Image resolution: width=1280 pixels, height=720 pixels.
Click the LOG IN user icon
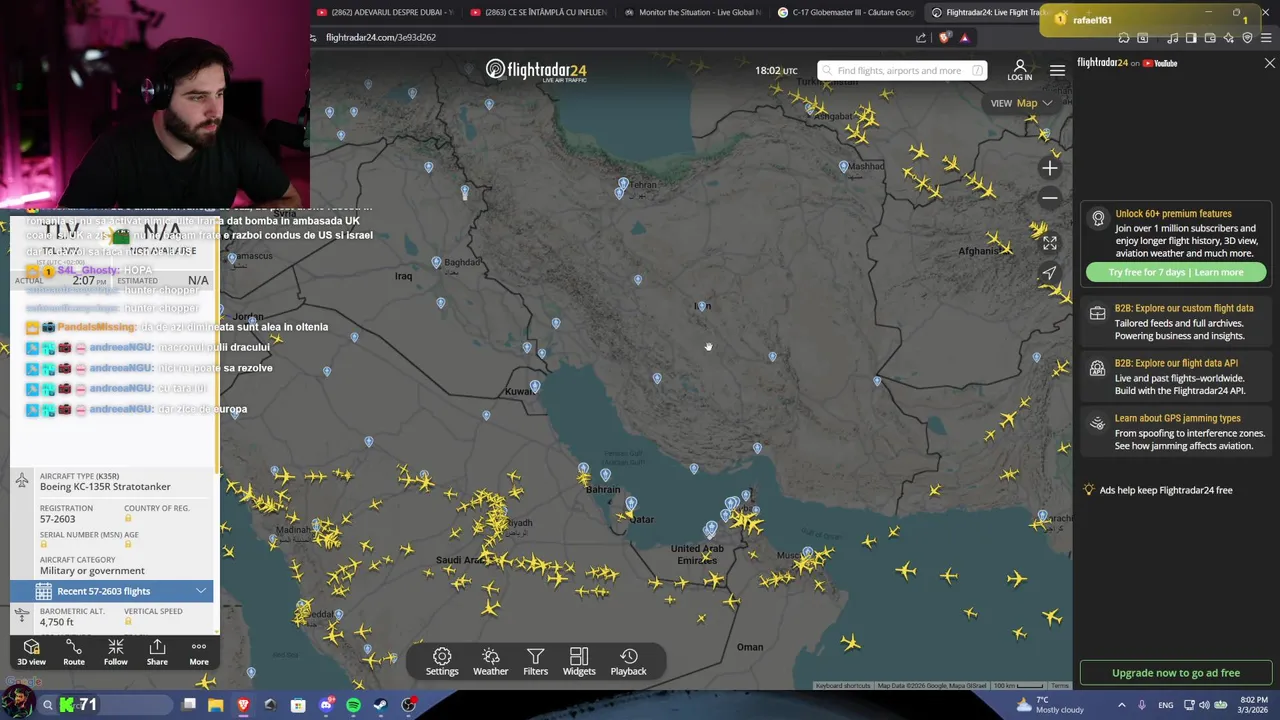[x=1020, y=70]
